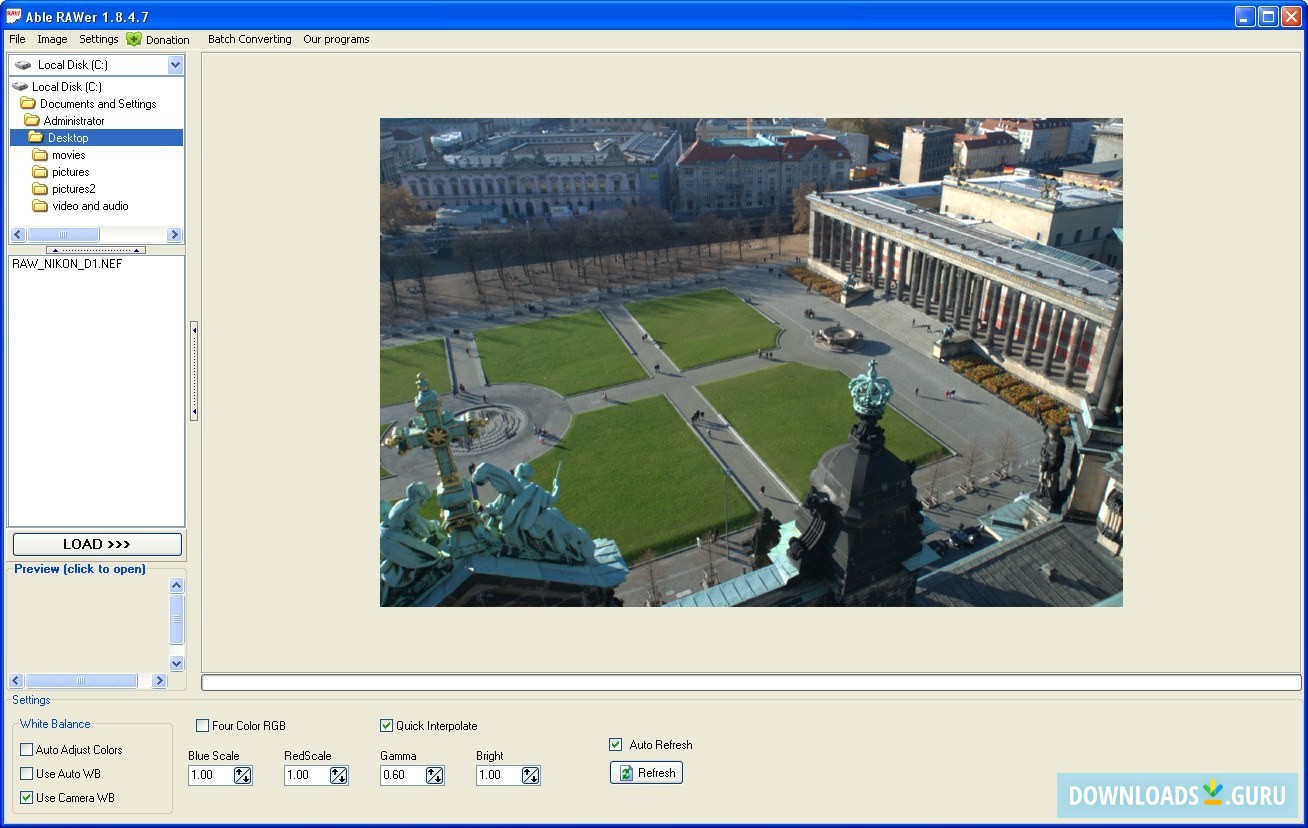Viewport: 1308px width, 828px height.
Task: Click the Able RAWer title bar icon
Action: click(14, 16)
